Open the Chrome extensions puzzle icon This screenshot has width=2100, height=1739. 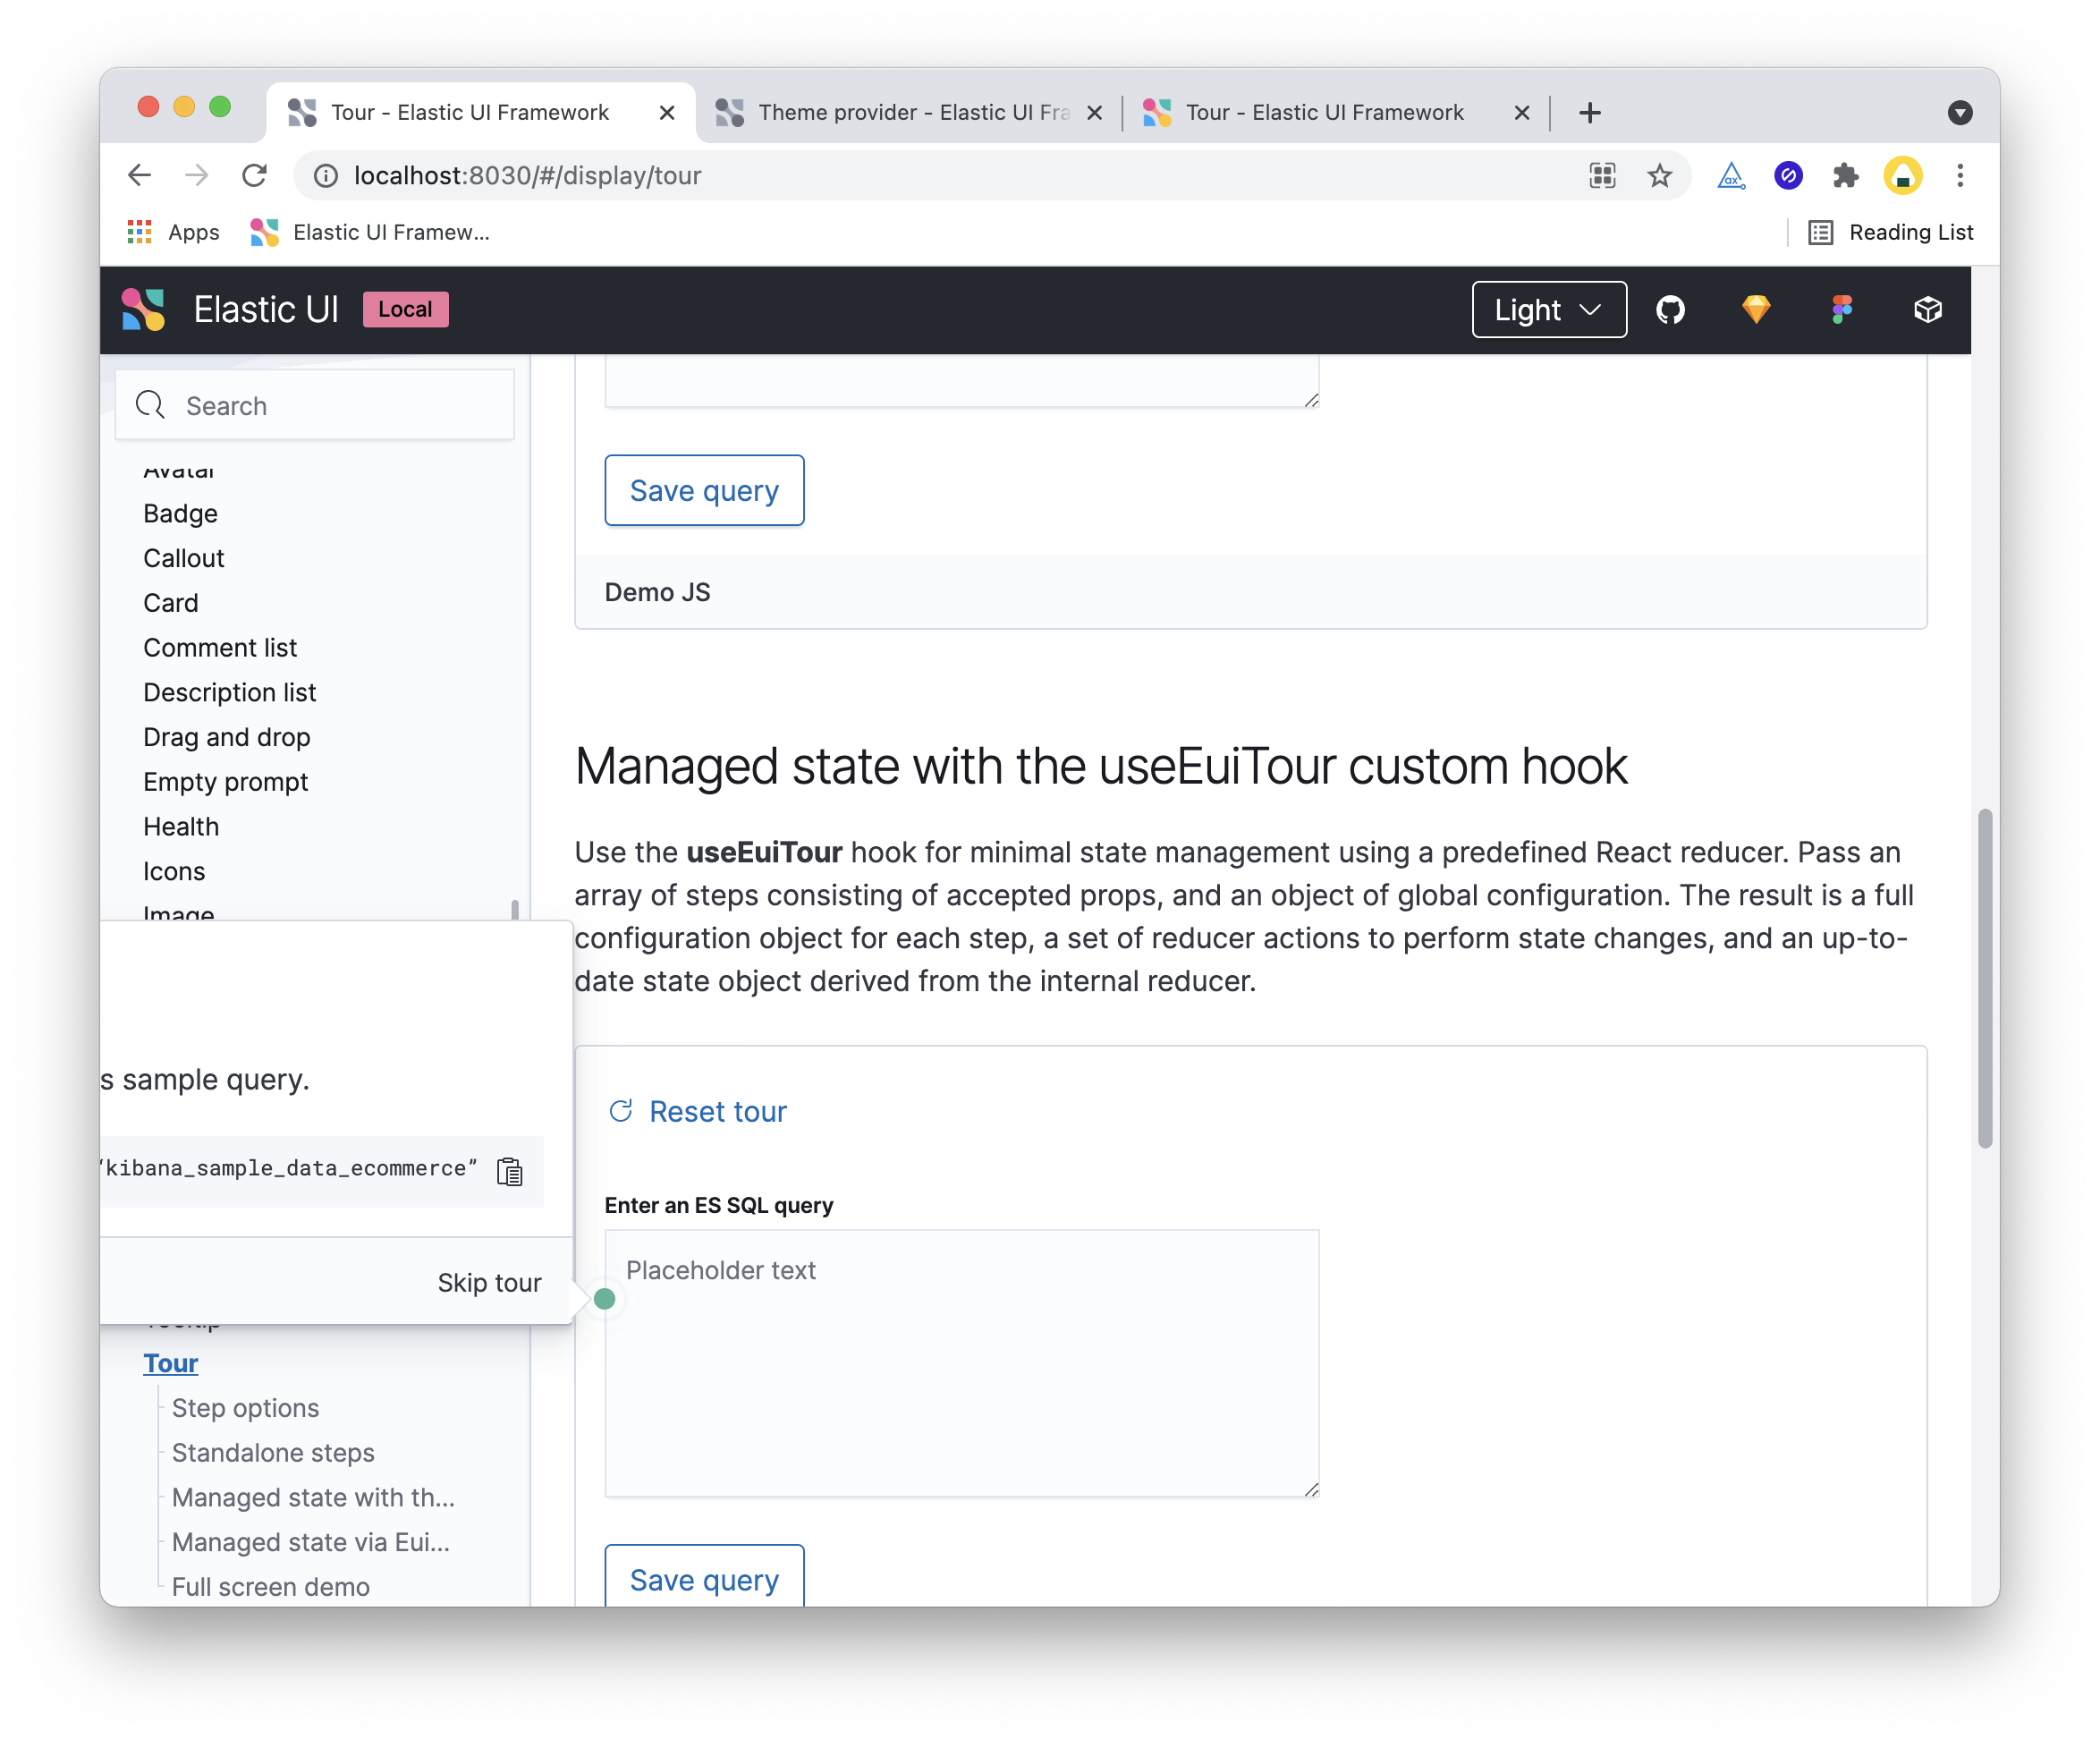[x=1846, y=176]
